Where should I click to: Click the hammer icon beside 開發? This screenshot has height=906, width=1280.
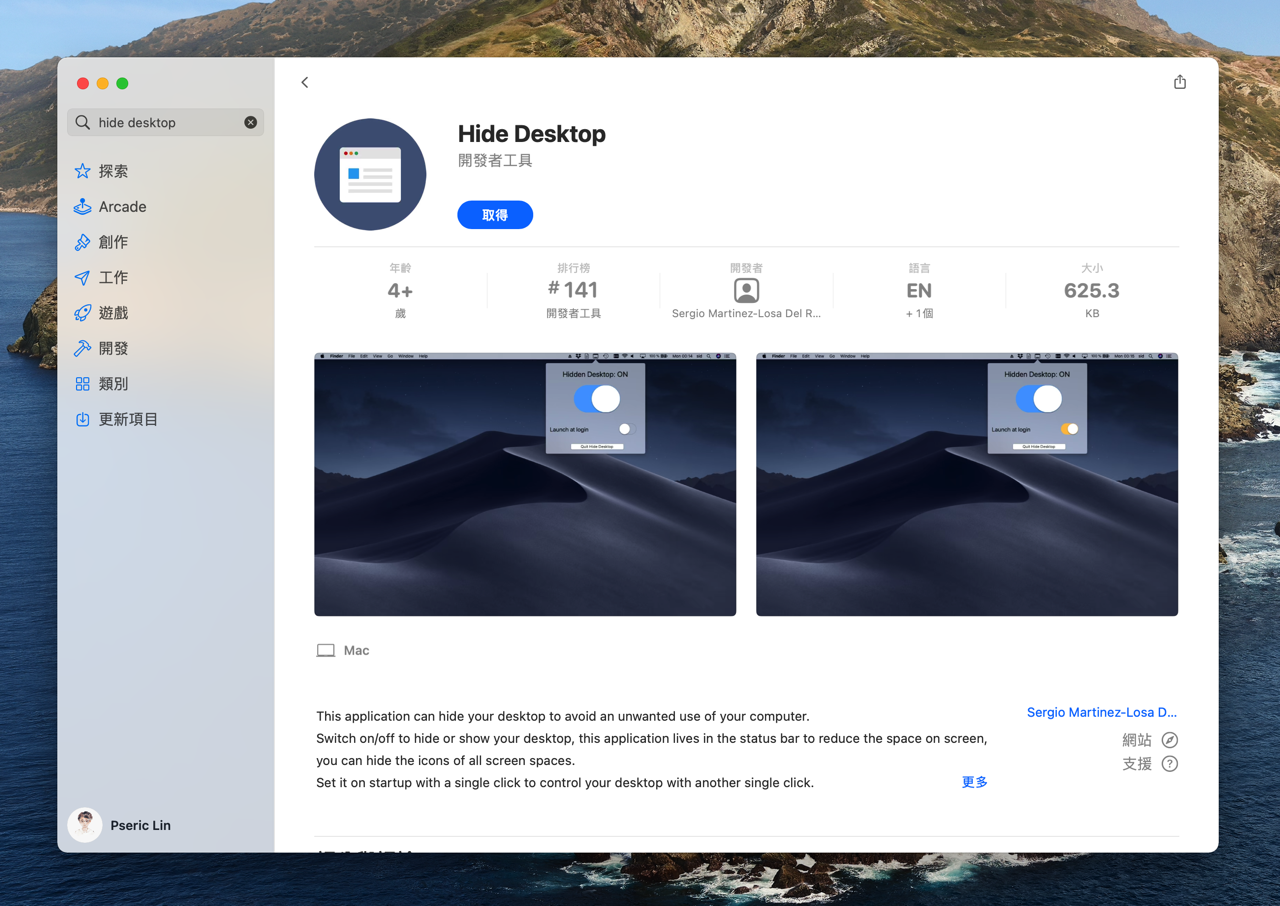(83, 348)
